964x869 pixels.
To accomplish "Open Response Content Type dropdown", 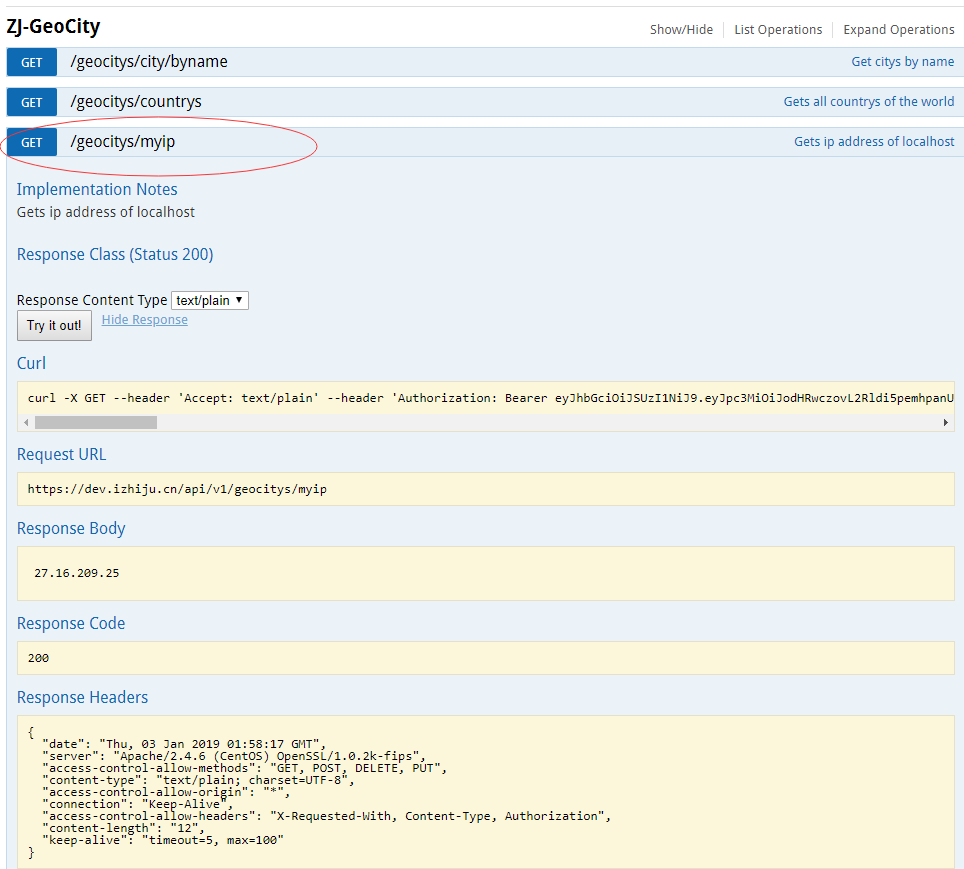I will [x=210, y=300].
